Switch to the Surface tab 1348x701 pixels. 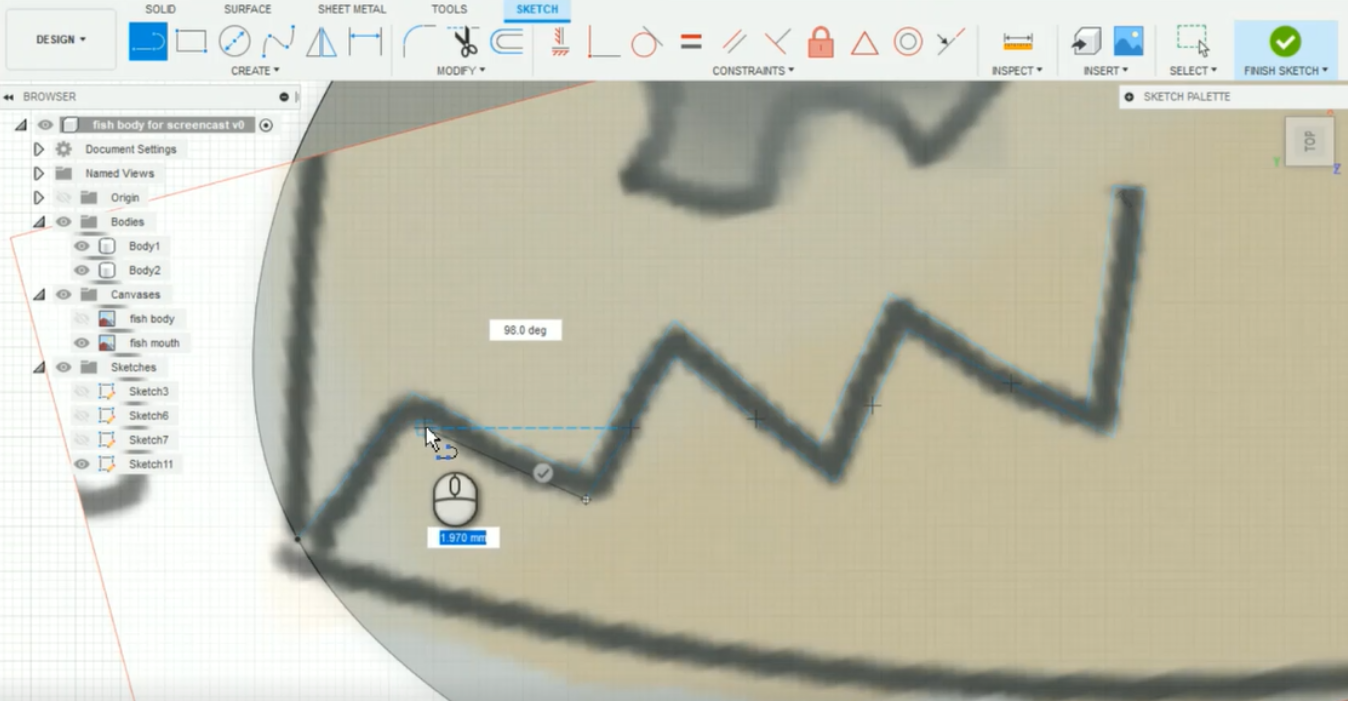(247, 9)
